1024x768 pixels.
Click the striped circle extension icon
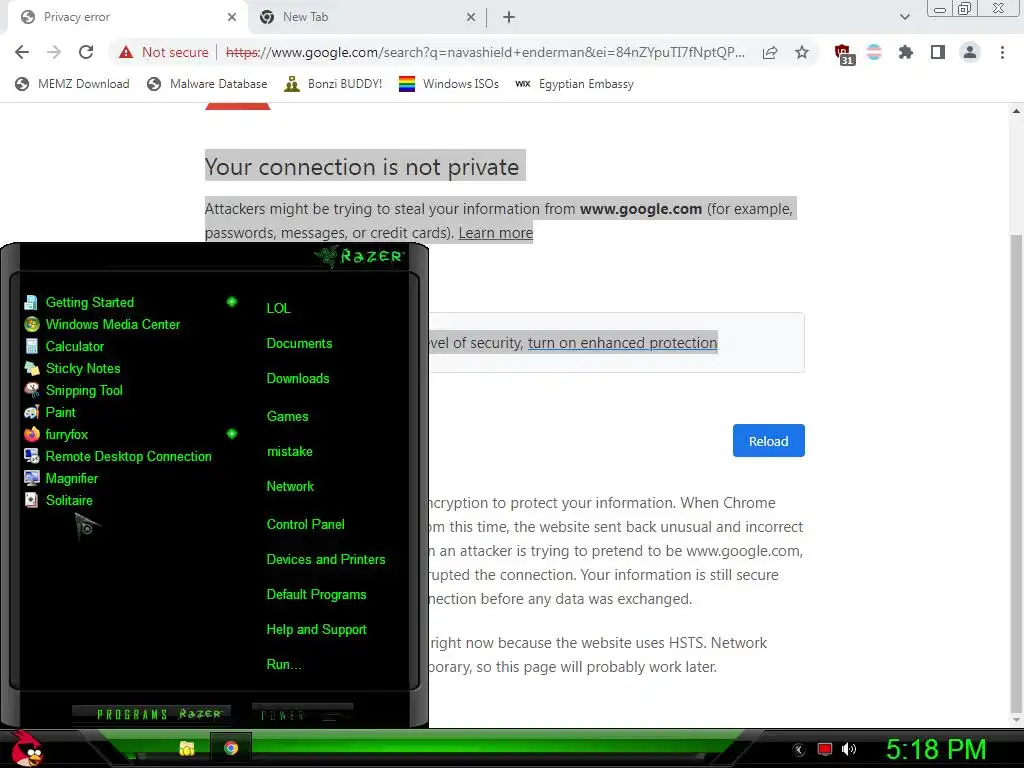tap(874, 52)
